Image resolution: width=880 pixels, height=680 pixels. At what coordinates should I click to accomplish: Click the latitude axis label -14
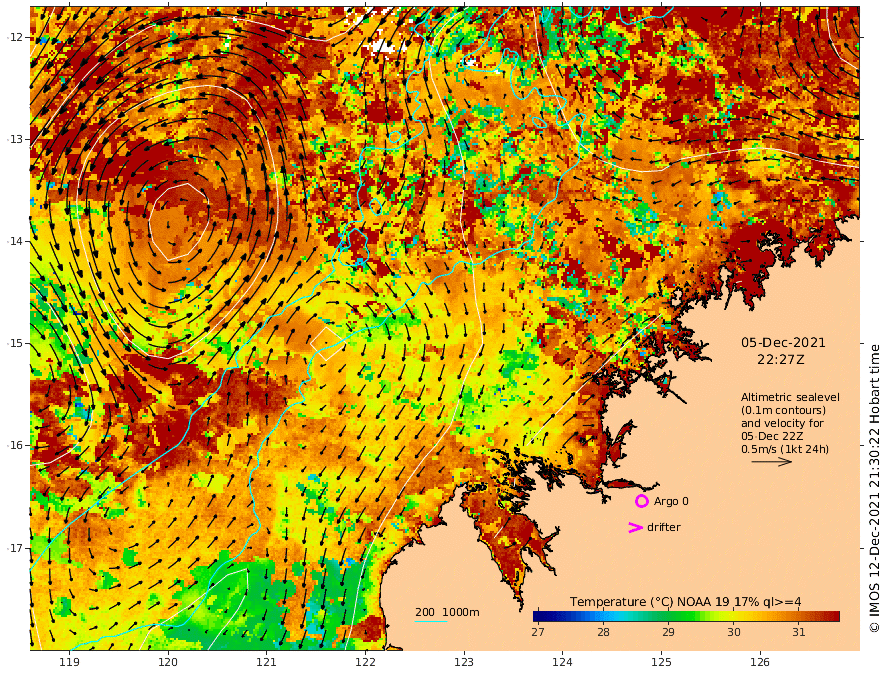[16, 241]
